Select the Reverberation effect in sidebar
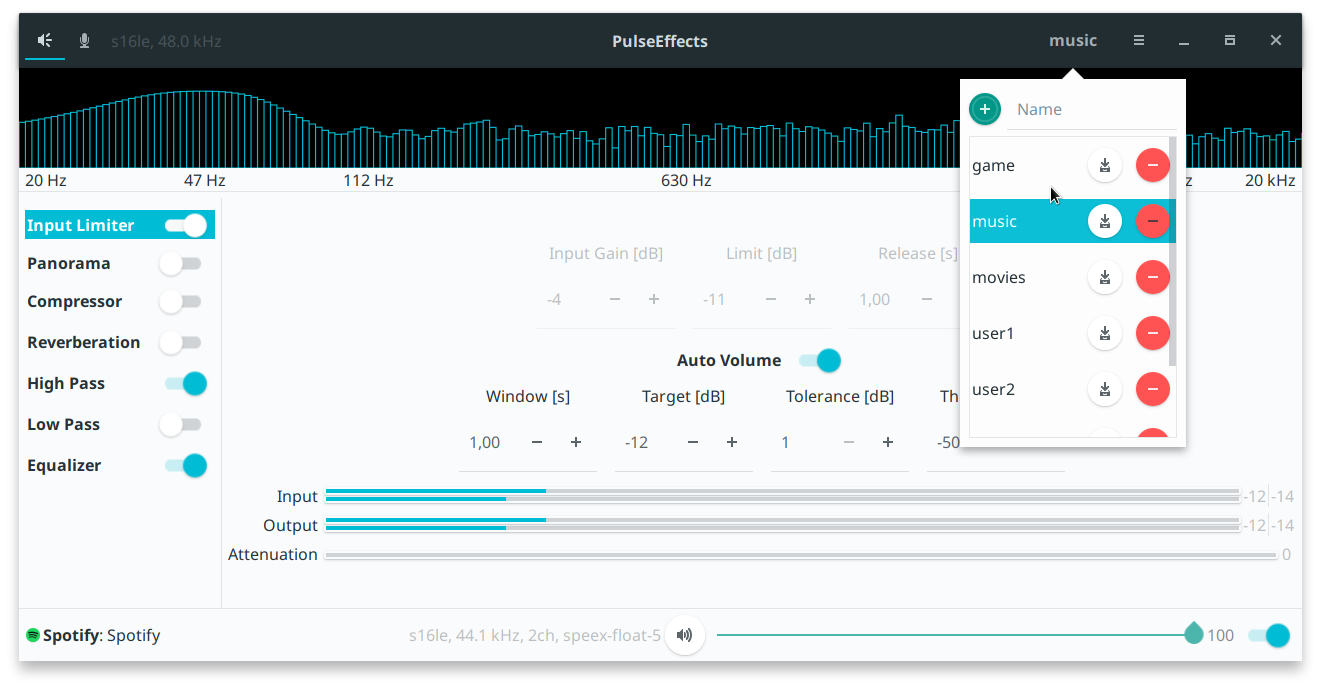 coord(83,343)
